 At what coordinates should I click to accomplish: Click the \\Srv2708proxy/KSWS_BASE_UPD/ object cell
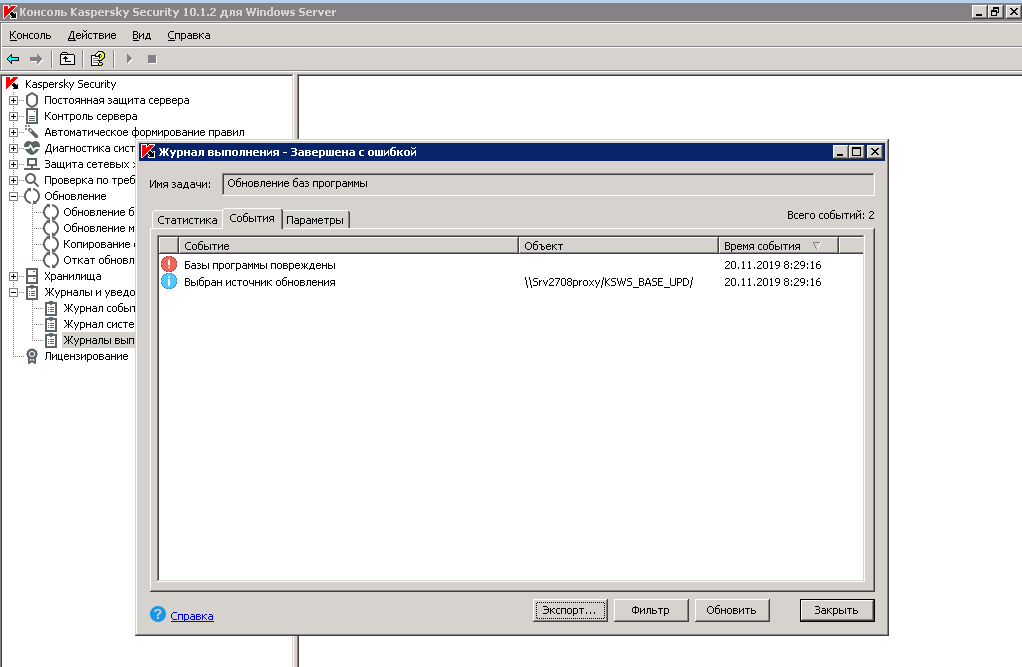tap(609, 282)
